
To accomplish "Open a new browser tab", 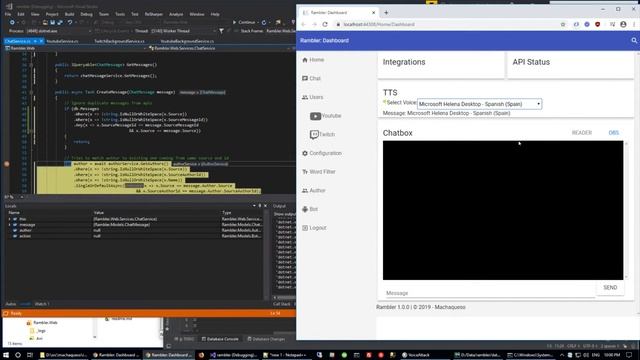I will coord(386,13).
